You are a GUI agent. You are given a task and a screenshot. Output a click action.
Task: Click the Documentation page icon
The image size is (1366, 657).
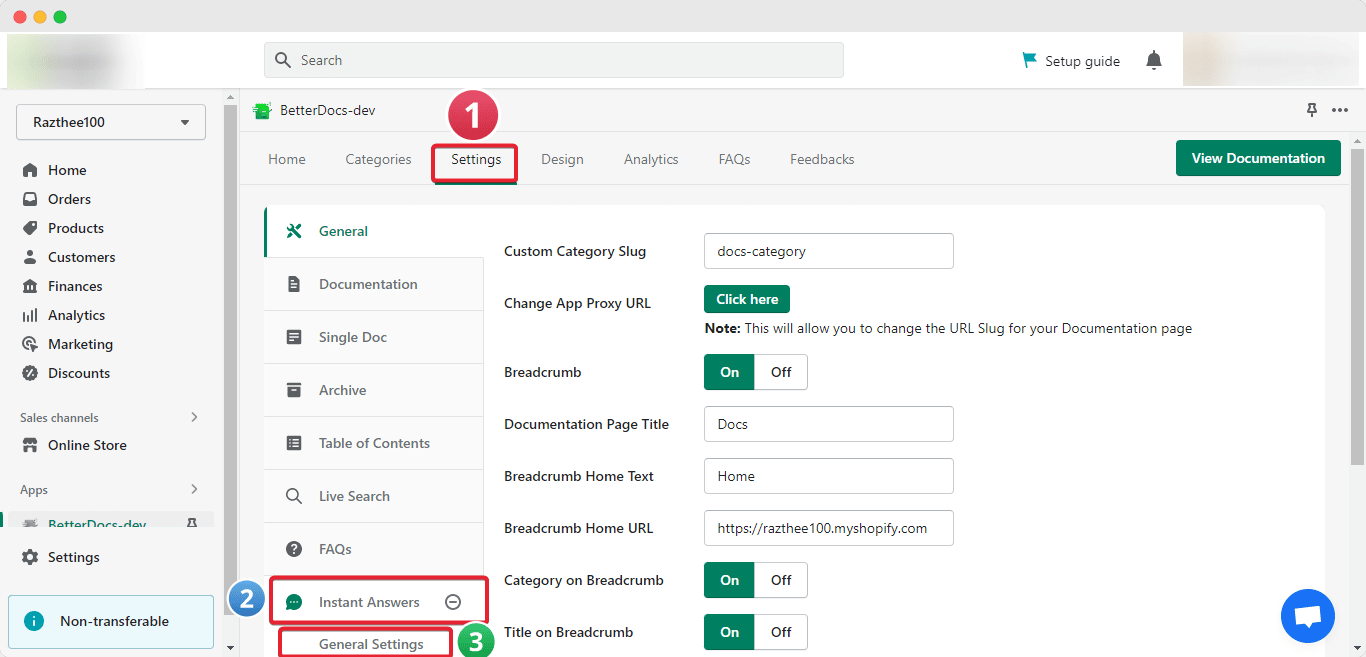coord(294,284)
